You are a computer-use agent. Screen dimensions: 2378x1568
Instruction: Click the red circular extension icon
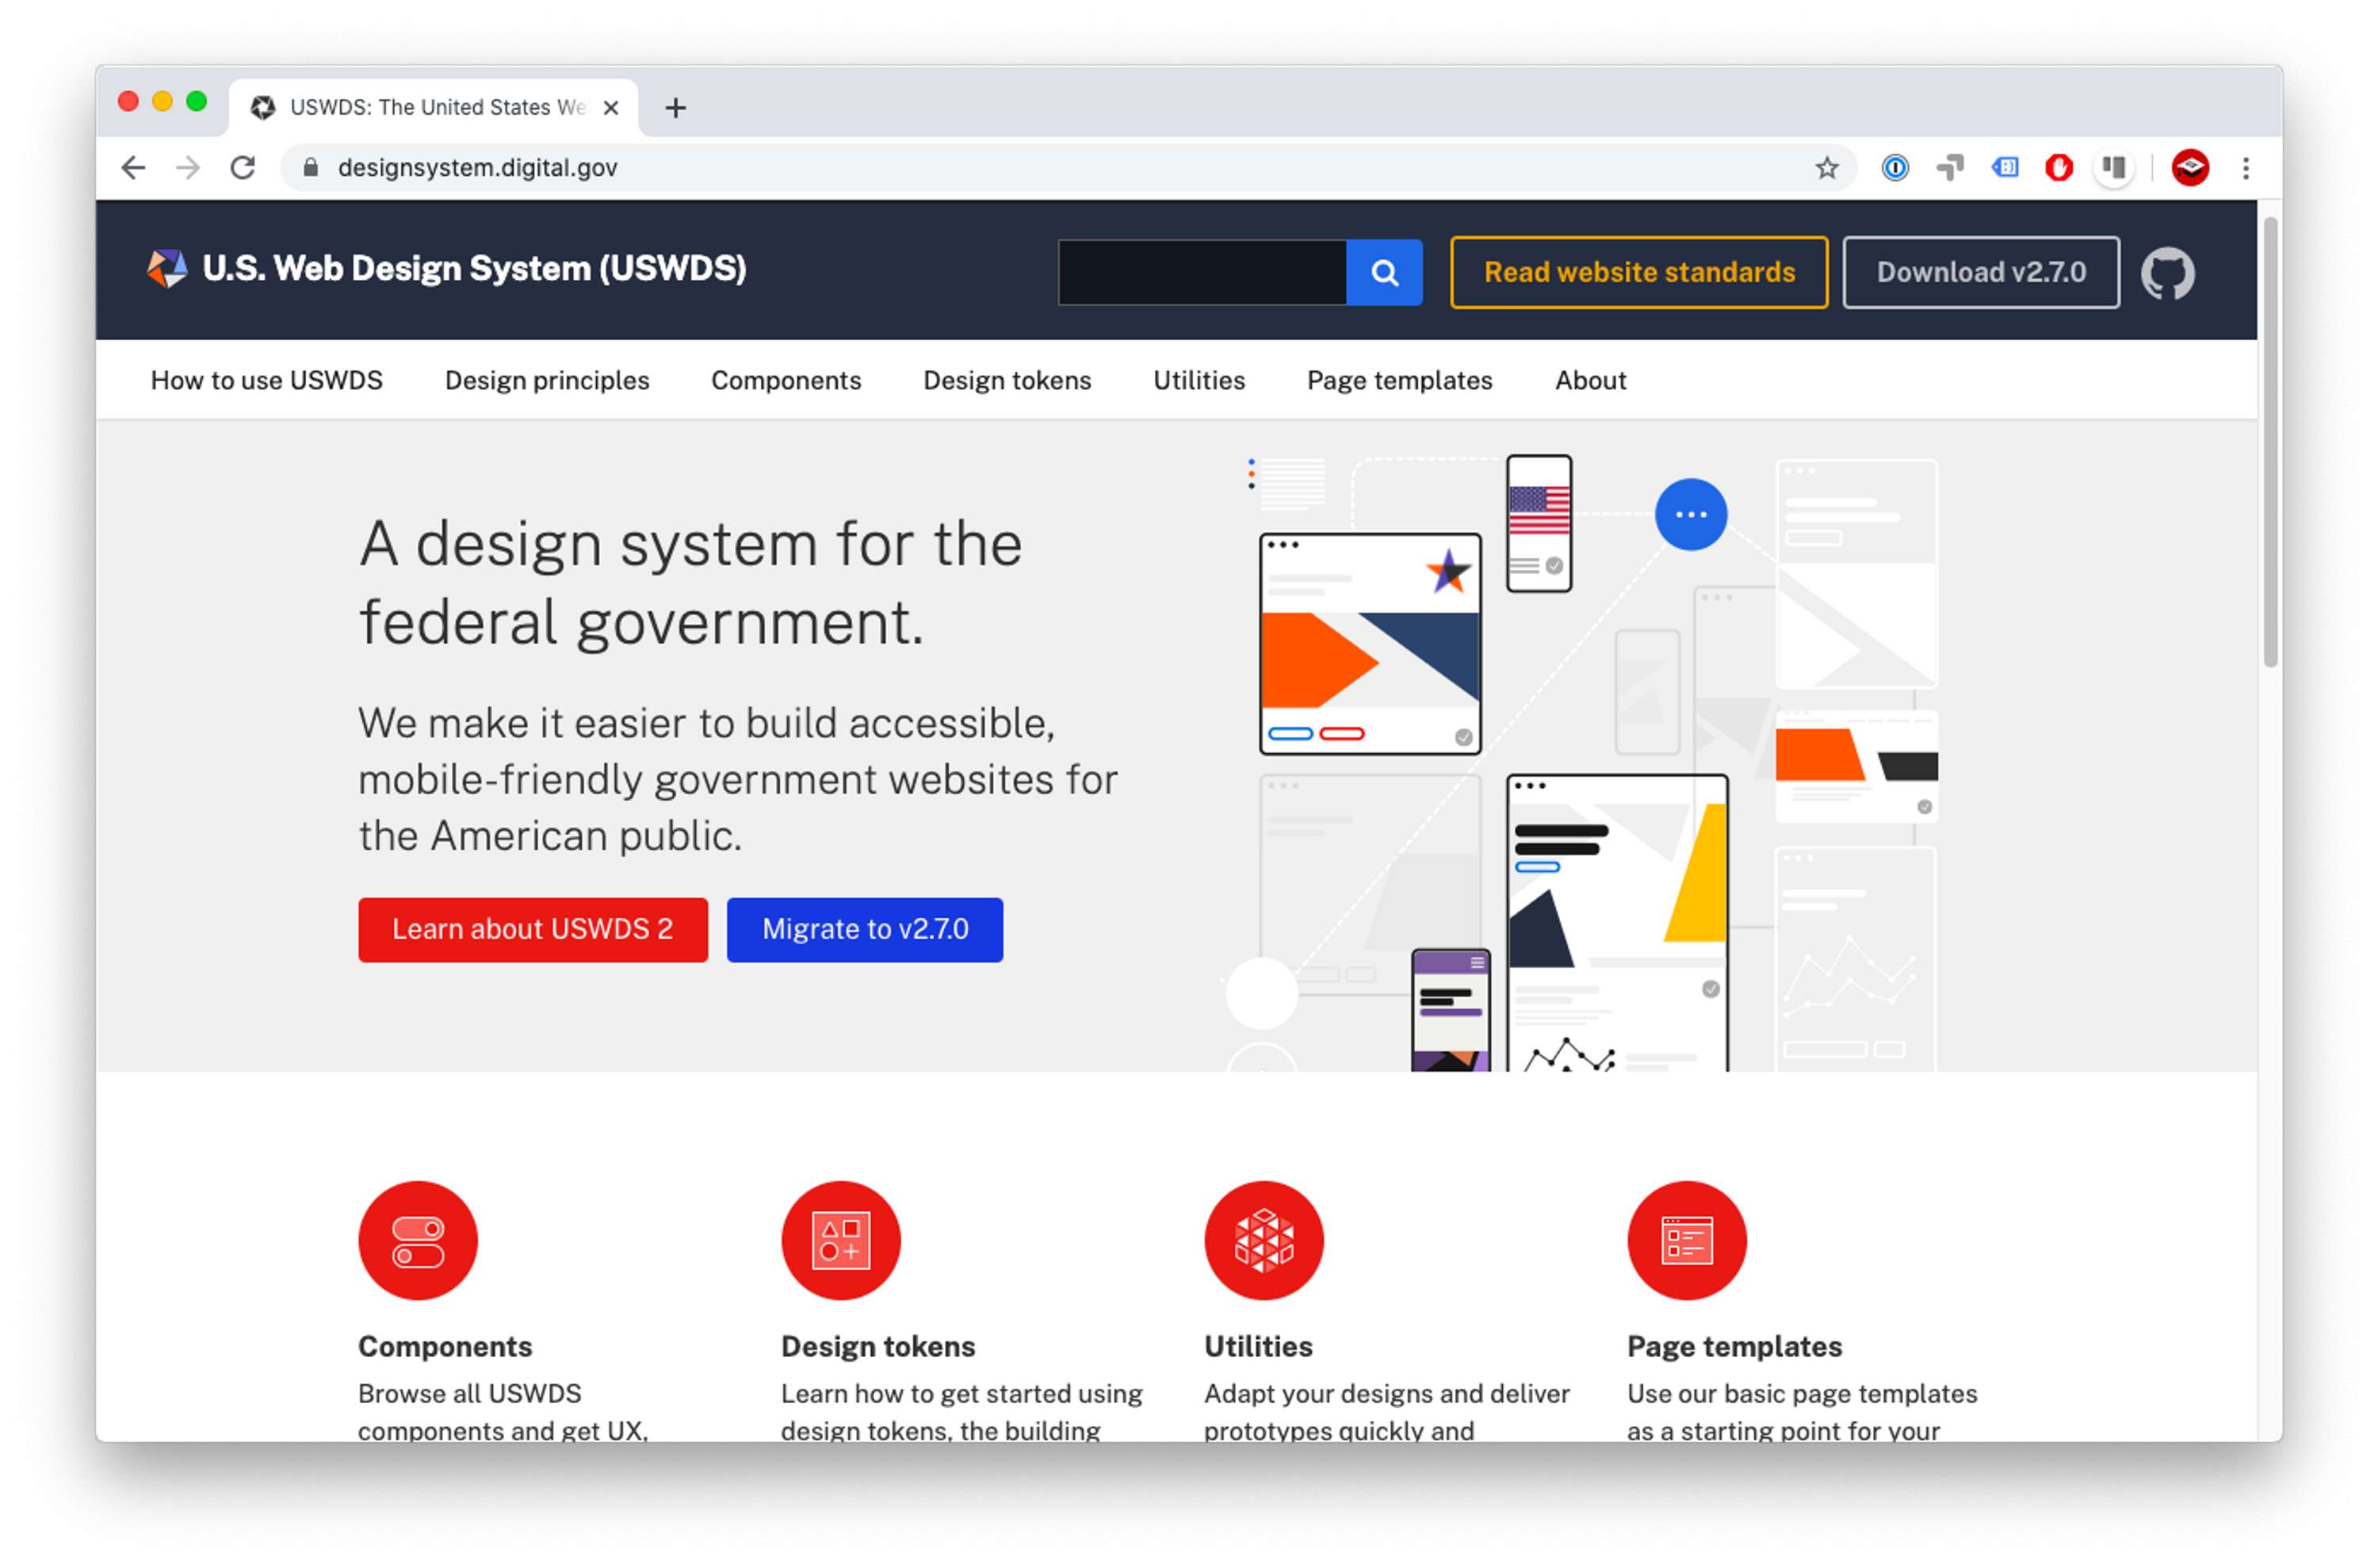pos(2059,168)
